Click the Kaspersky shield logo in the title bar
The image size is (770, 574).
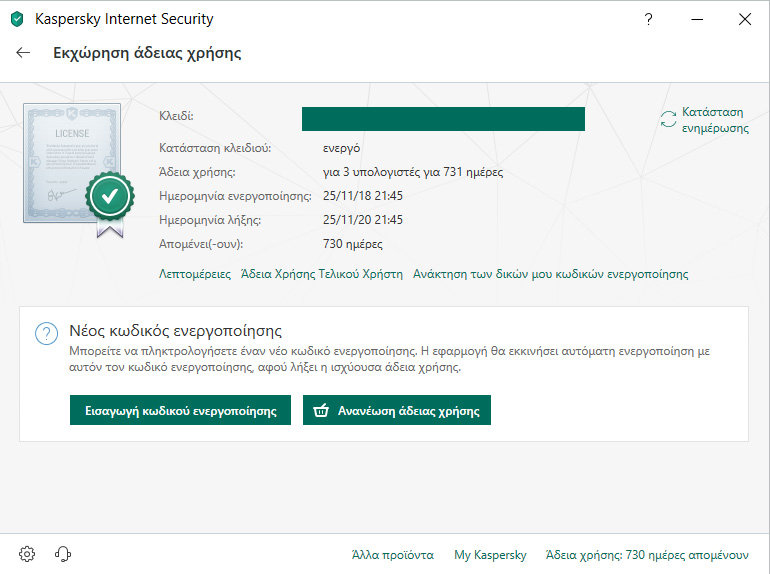pos(17,19)
